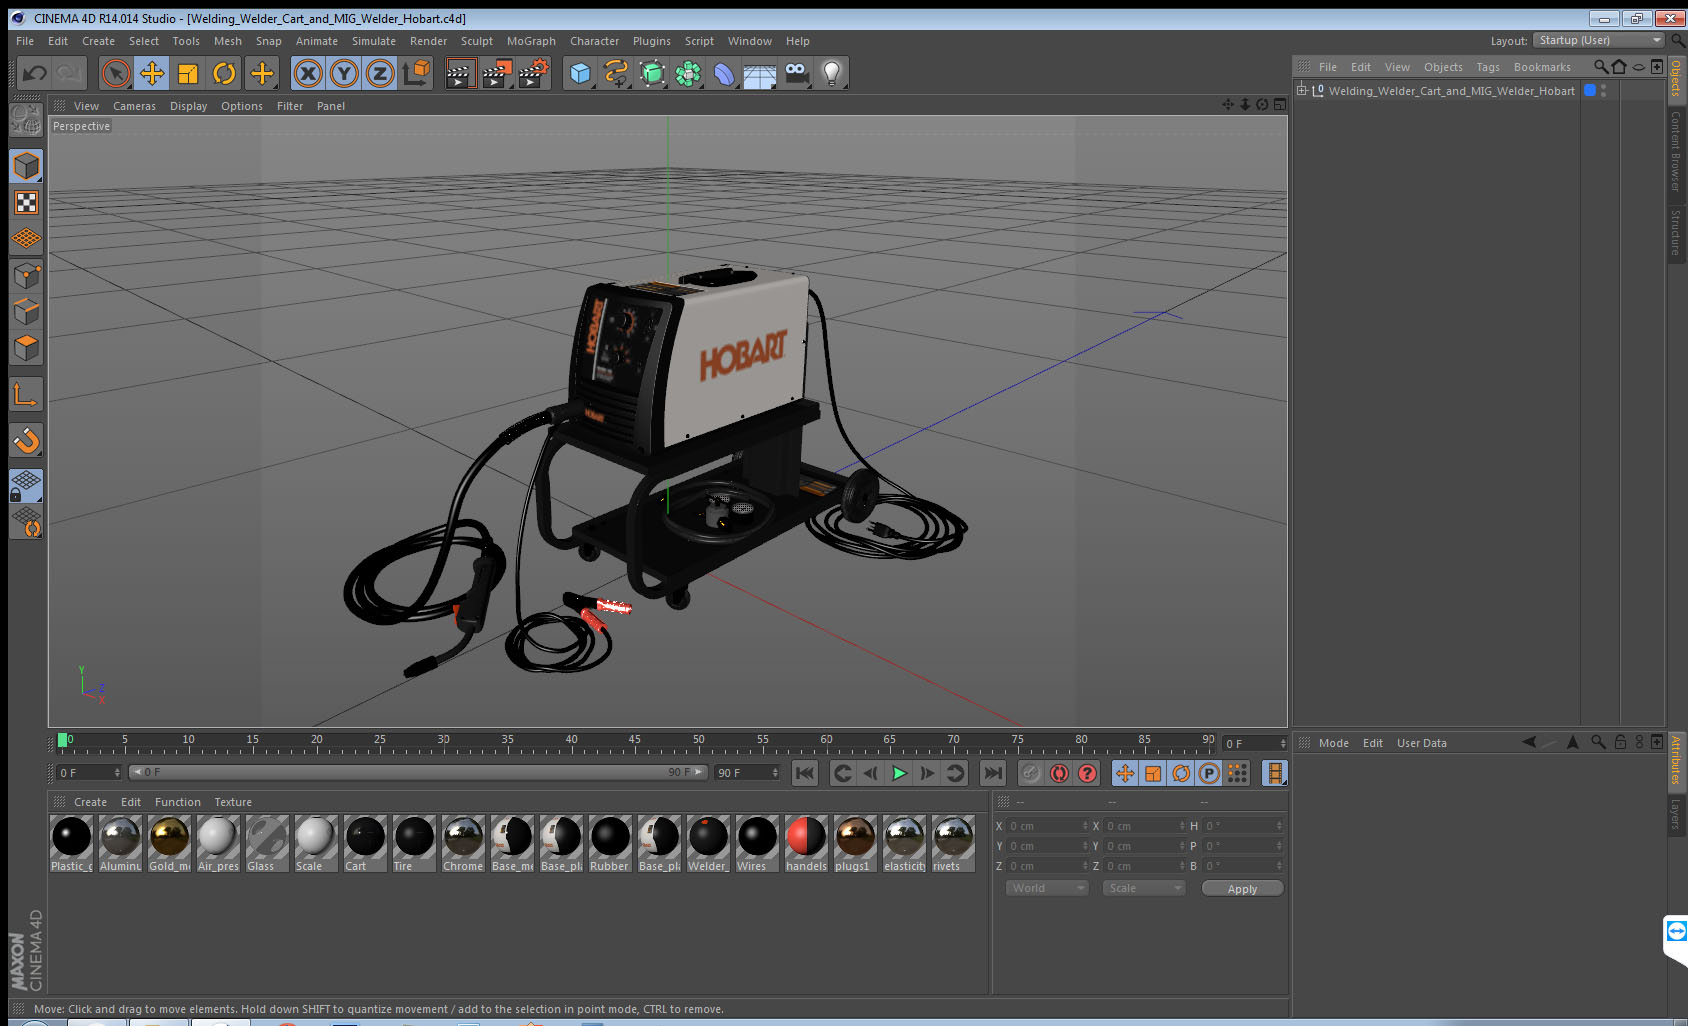Click the X position input field
The width and height of the screenshot is (1688, 1026).
[1047, 826]
